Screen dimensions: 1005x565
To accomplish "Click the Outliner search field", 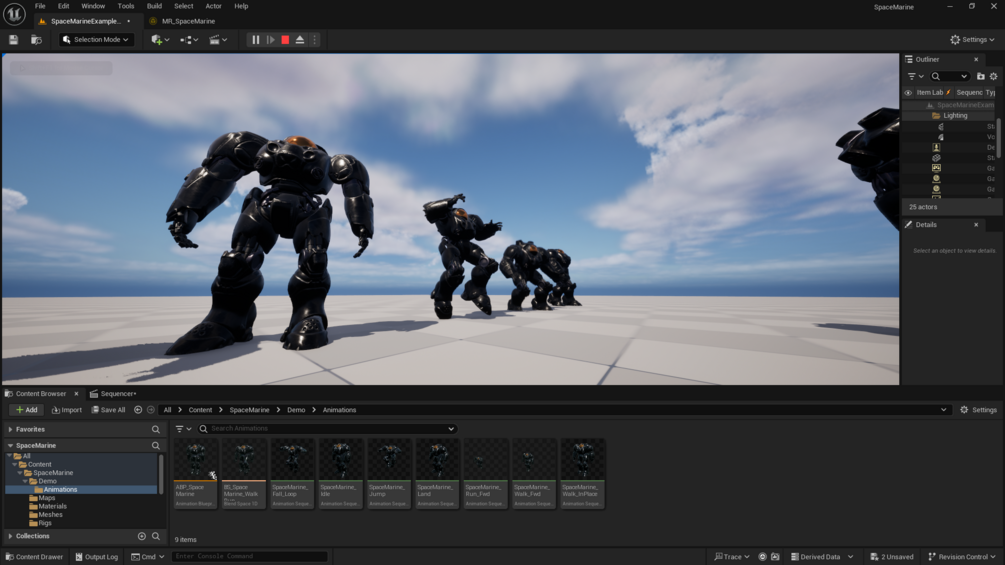I will pyautogui.click(x=949, y=76).
